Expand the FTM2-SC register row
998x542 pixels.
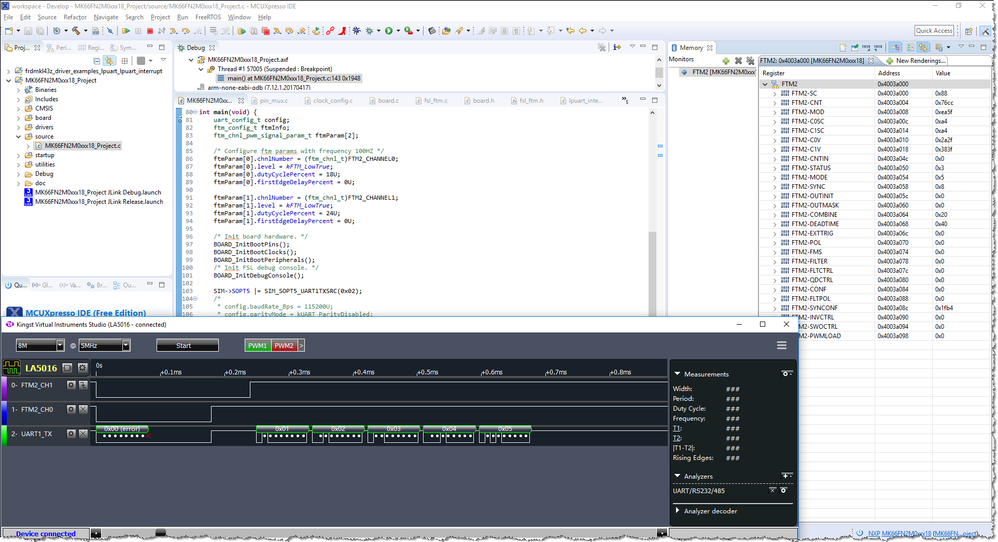coord(774,93)
